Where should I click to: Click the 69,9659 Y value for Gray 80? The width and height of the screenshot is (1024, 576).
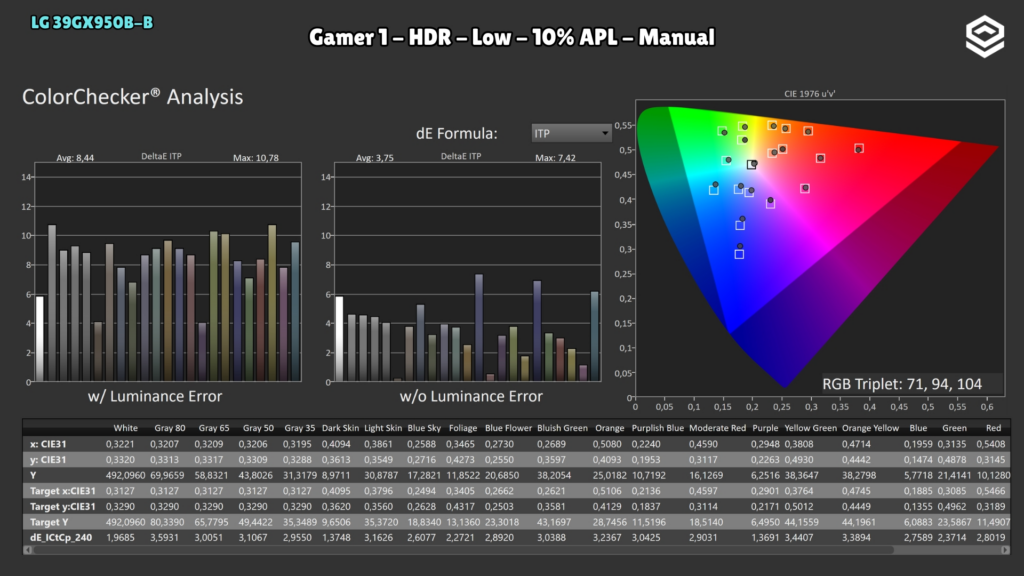167,475
